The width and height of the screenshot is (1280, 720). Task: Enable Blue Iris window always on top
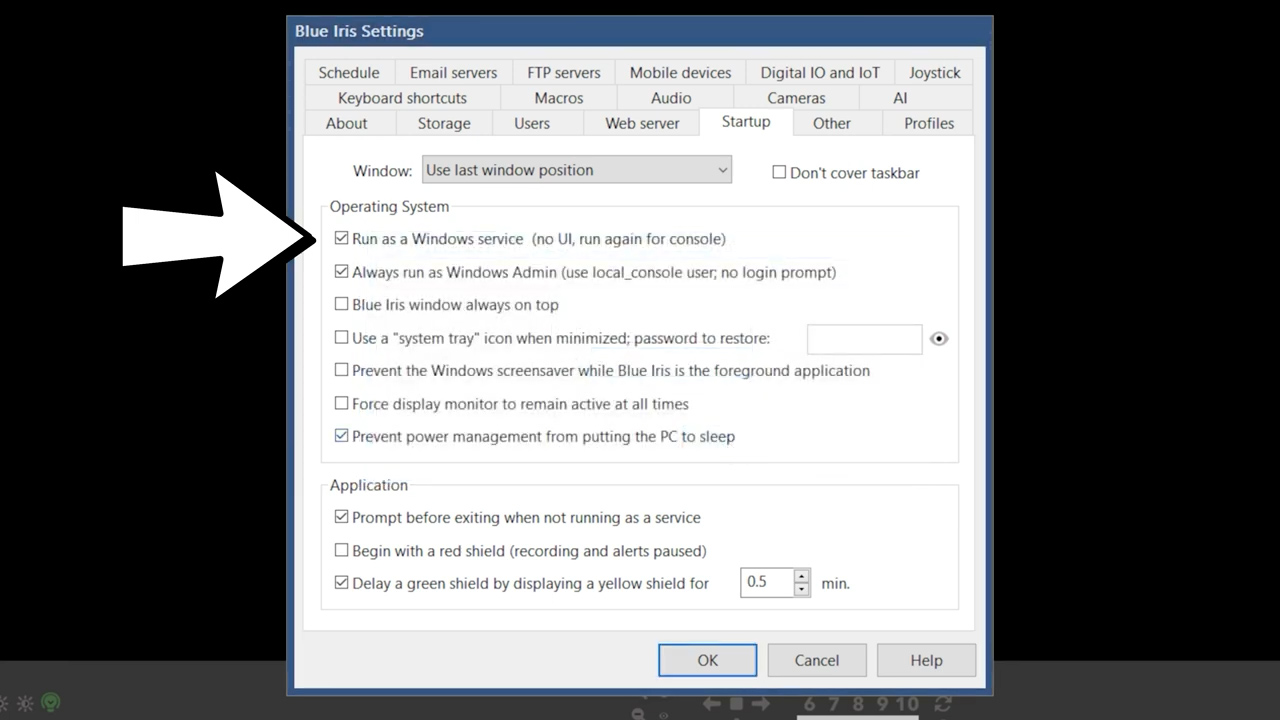point(341,305)
